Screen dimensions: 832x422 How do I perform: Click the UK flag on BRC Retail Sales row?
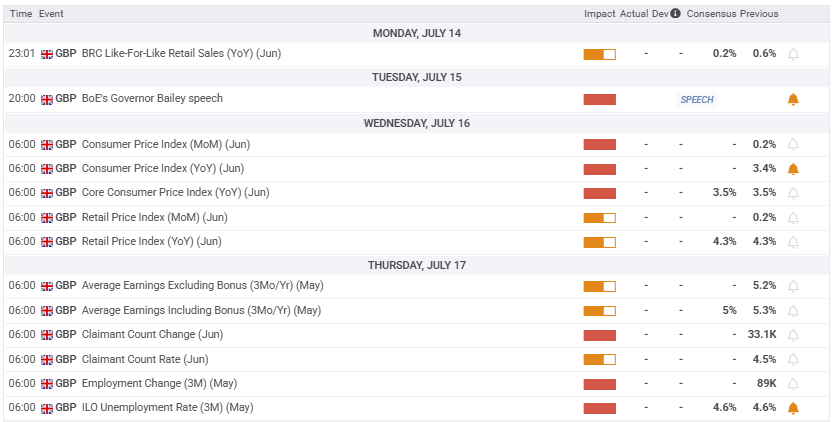[x=46, y=54]
